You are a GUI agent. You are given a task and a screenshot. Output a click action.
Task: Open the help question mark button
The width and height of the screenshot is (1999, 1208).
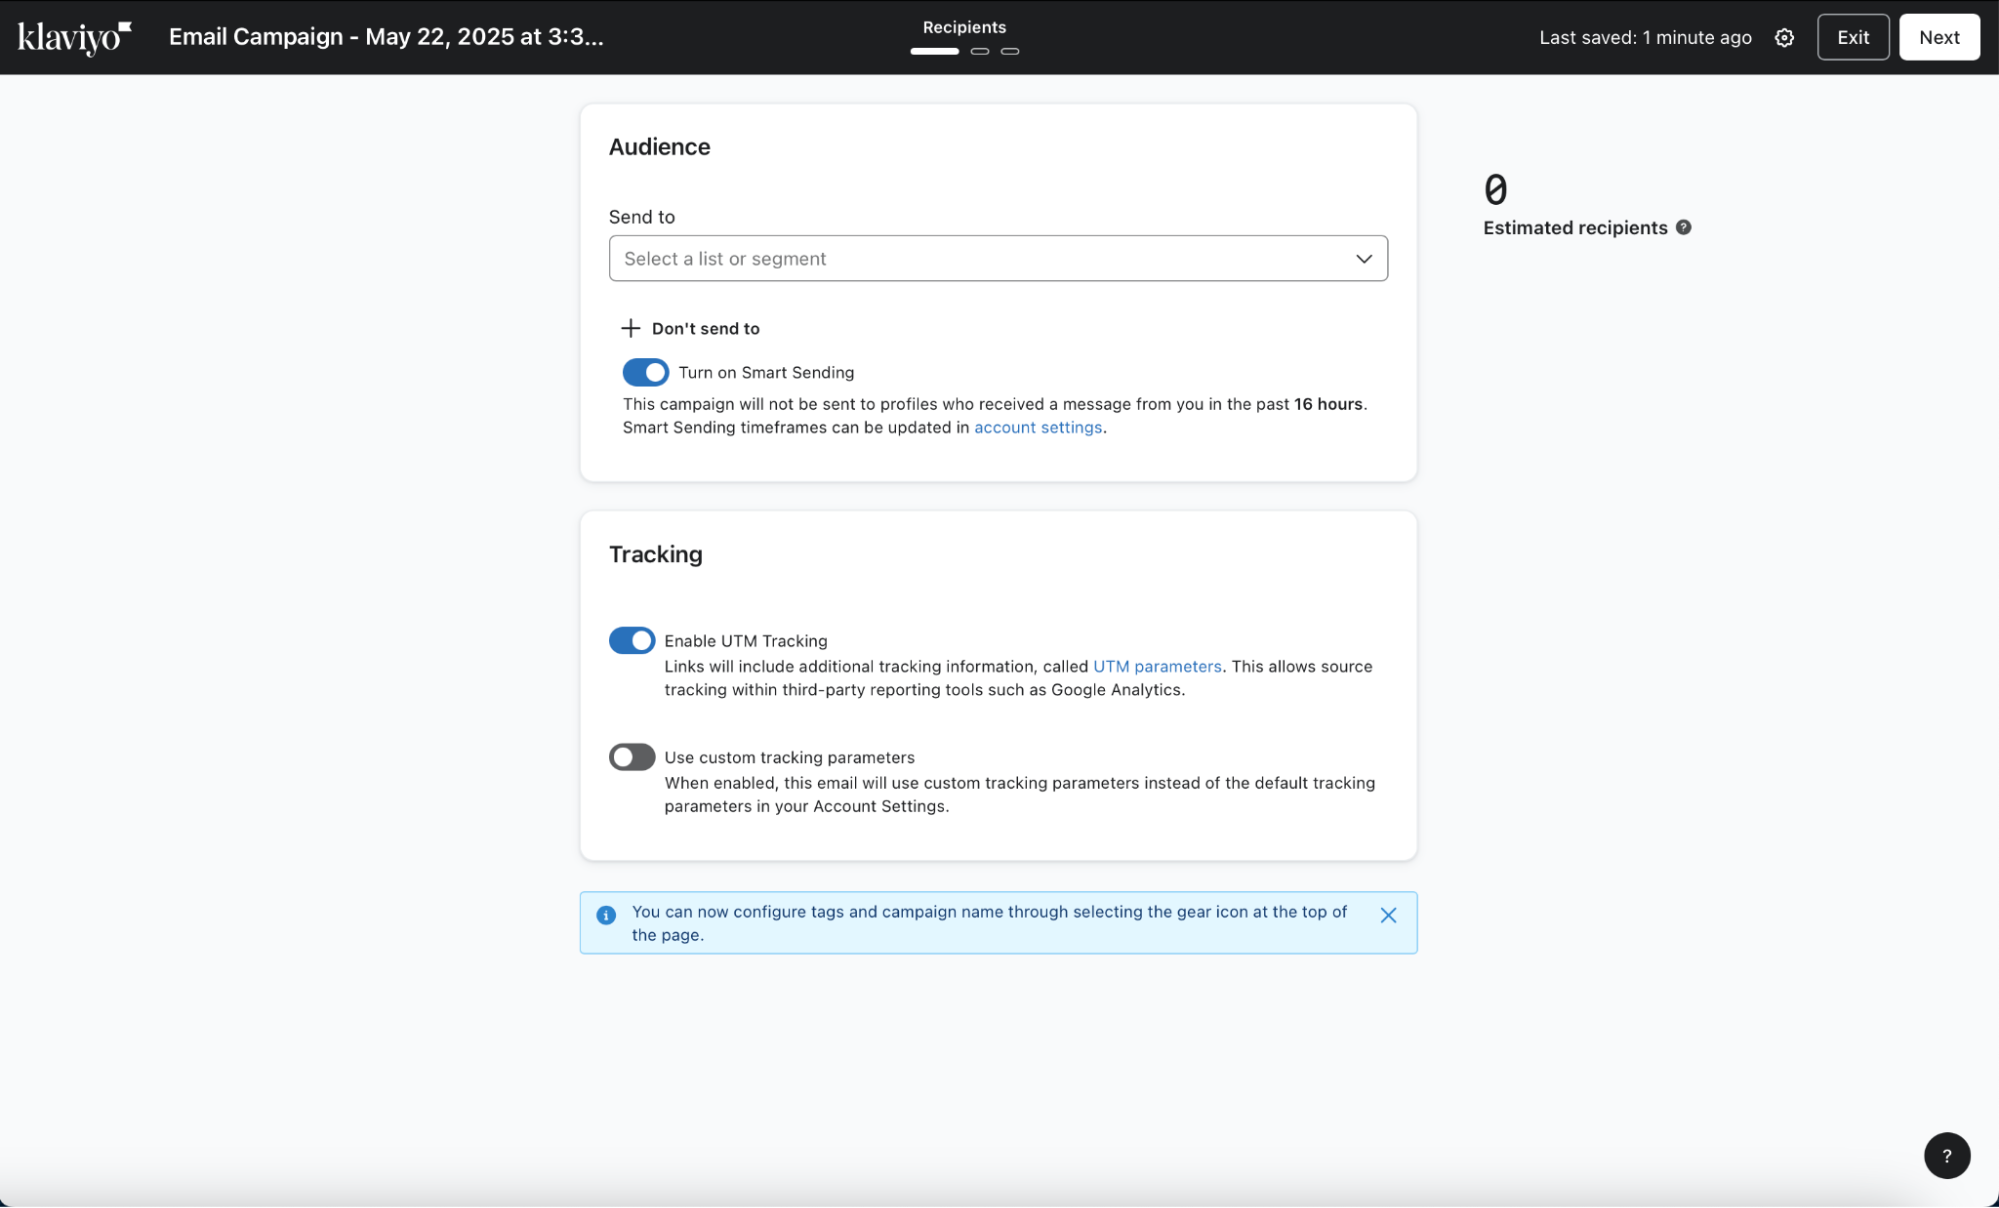[x=1946, y=1155]
